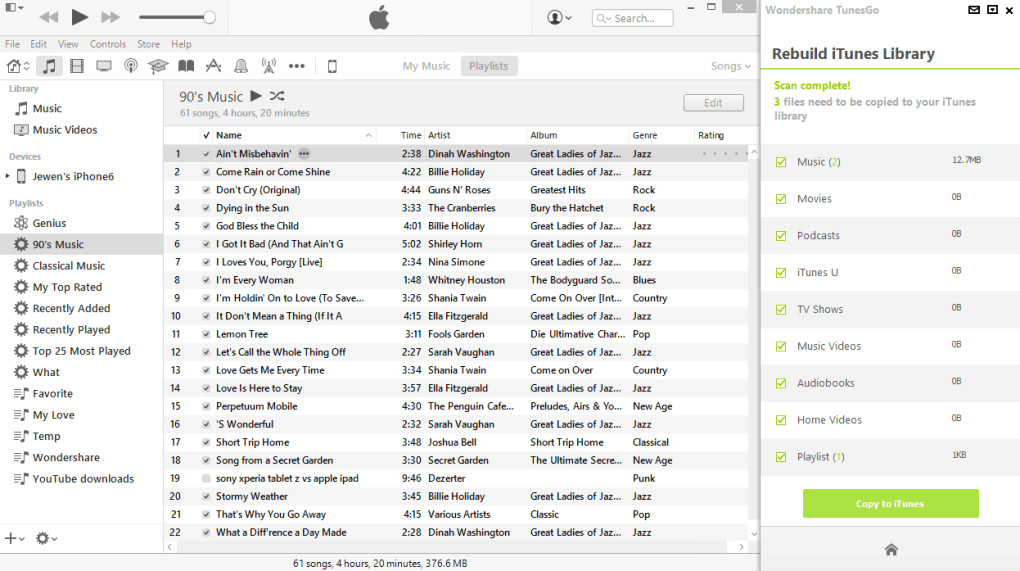Go to TunesGo home icon

tap(890, 549)
